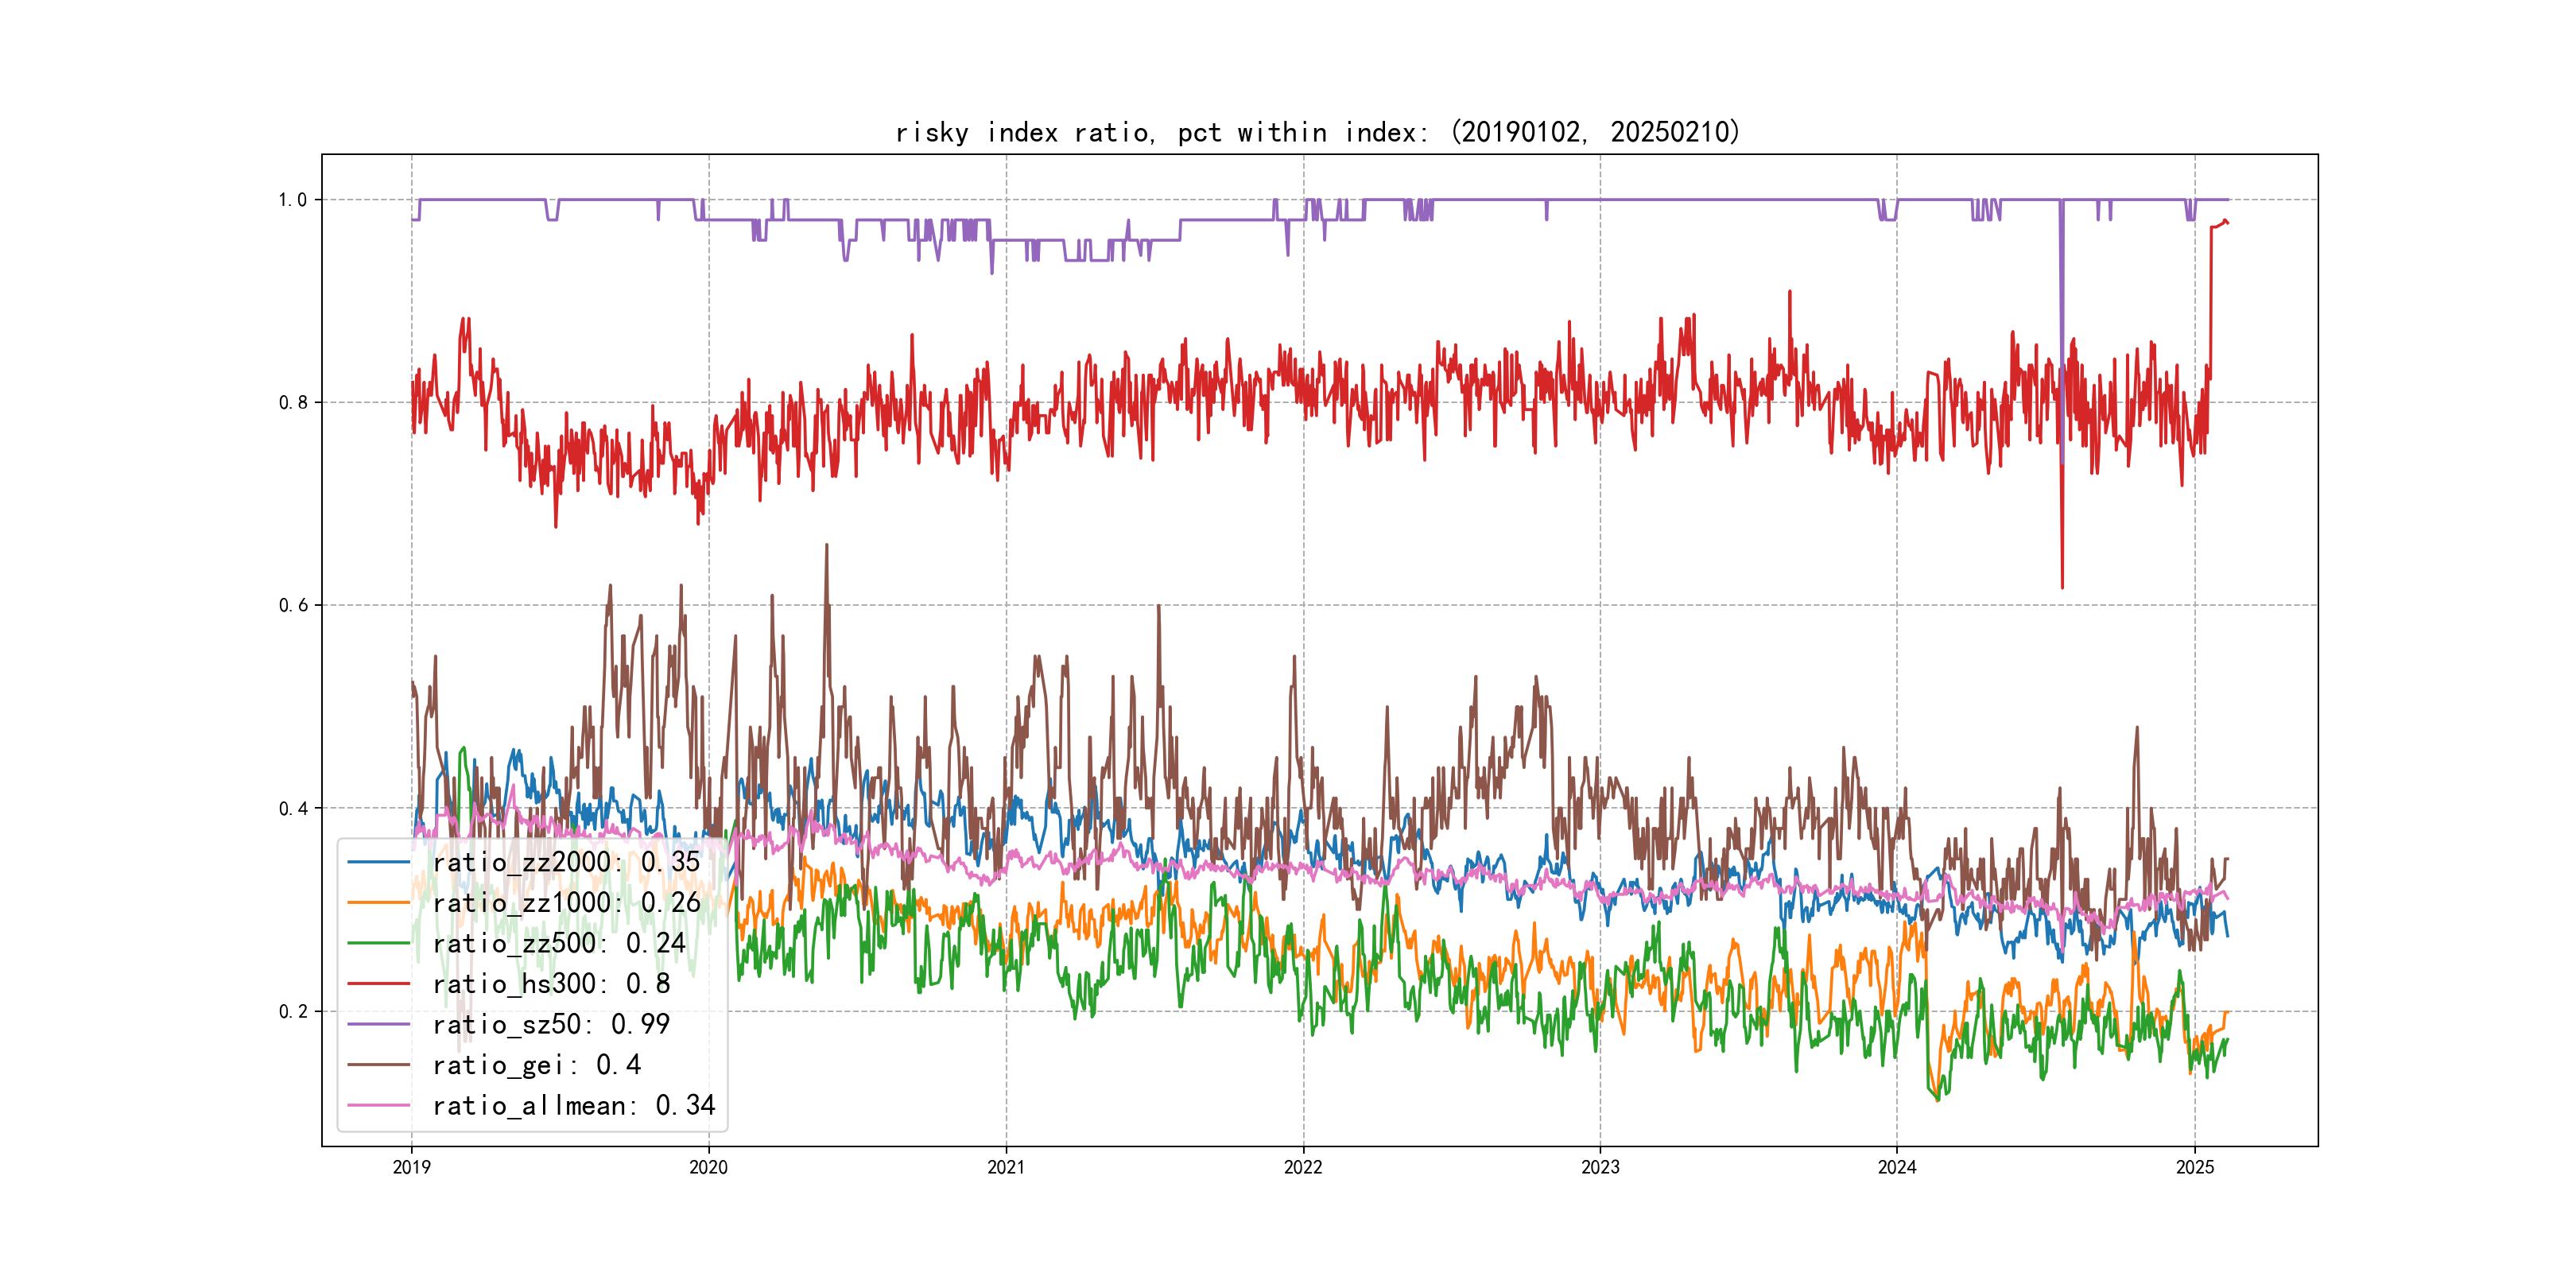Click the 2025 x-axis tick label

[2195, 1167]
